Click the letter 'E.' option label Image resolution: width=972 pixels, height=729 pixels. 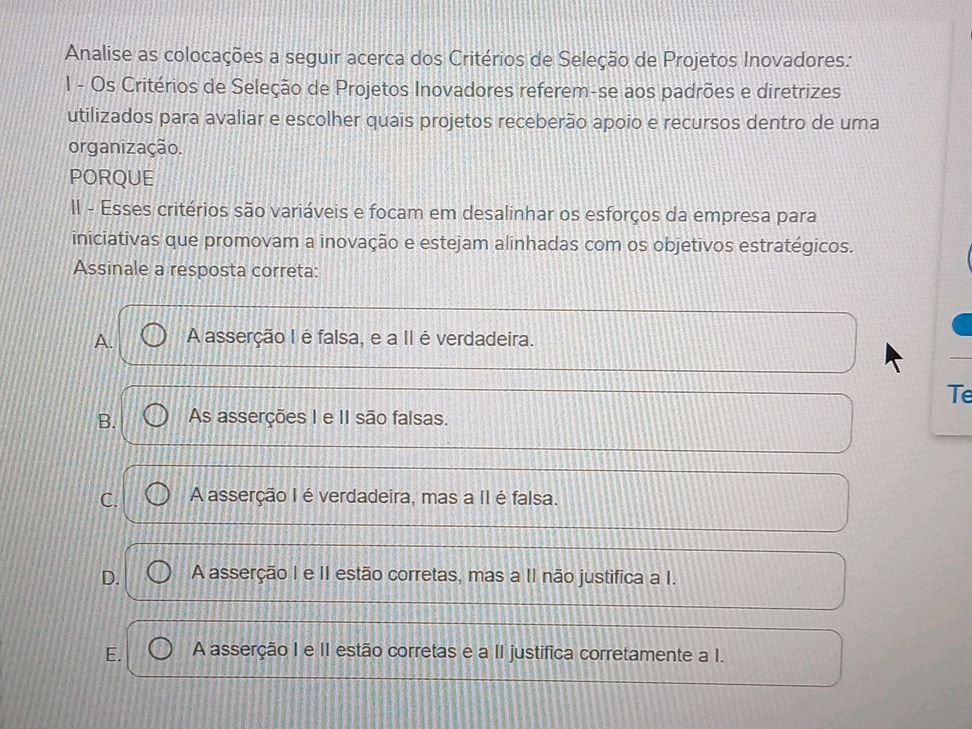point(114,656)
